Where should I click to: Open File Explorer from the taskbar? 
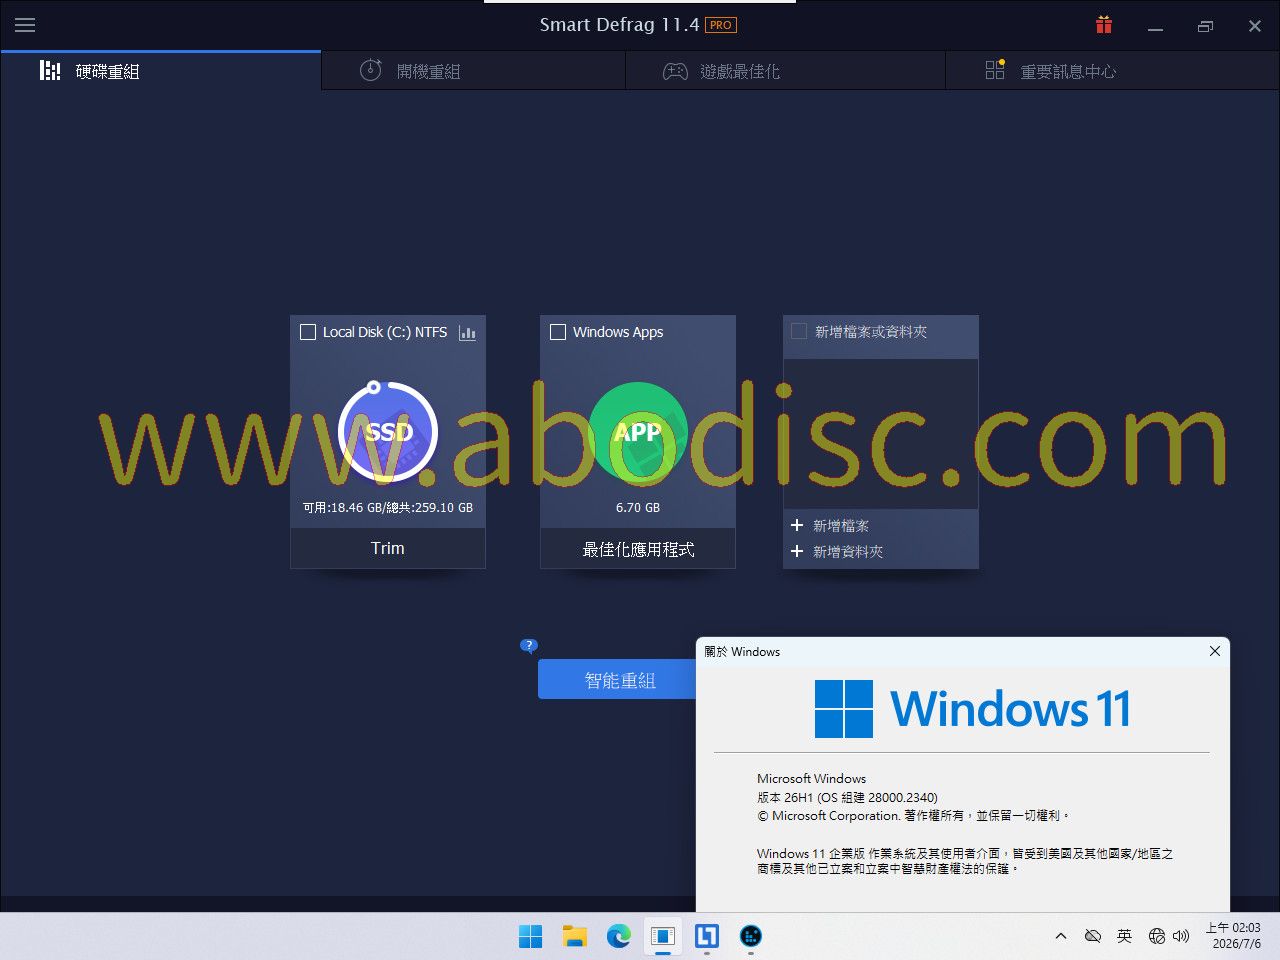[575, 936]
